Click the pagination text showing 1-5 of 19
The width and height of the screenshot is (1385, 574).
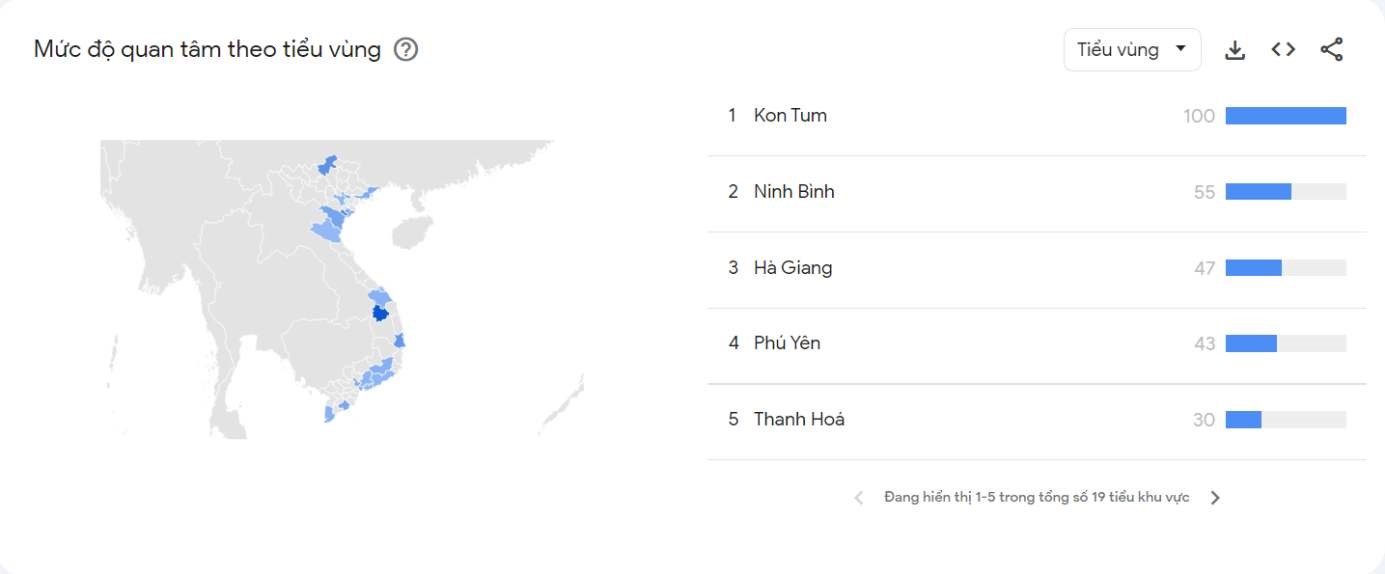(1036, 498)
